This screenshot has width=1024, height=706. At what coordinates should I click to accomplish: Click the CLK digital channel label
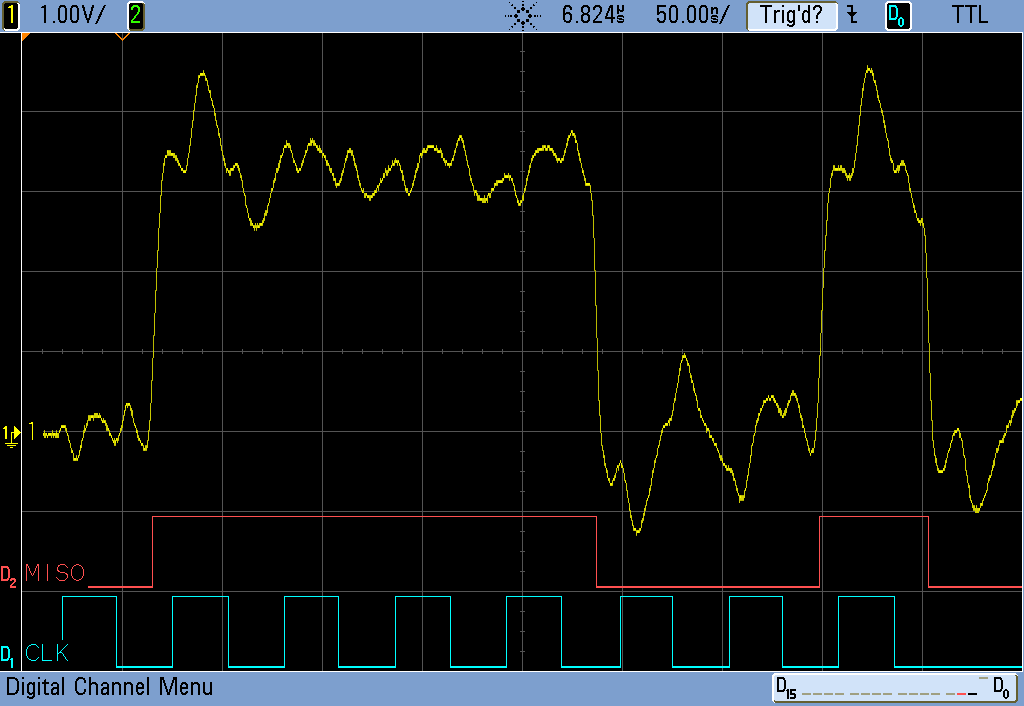pos(48,654)
